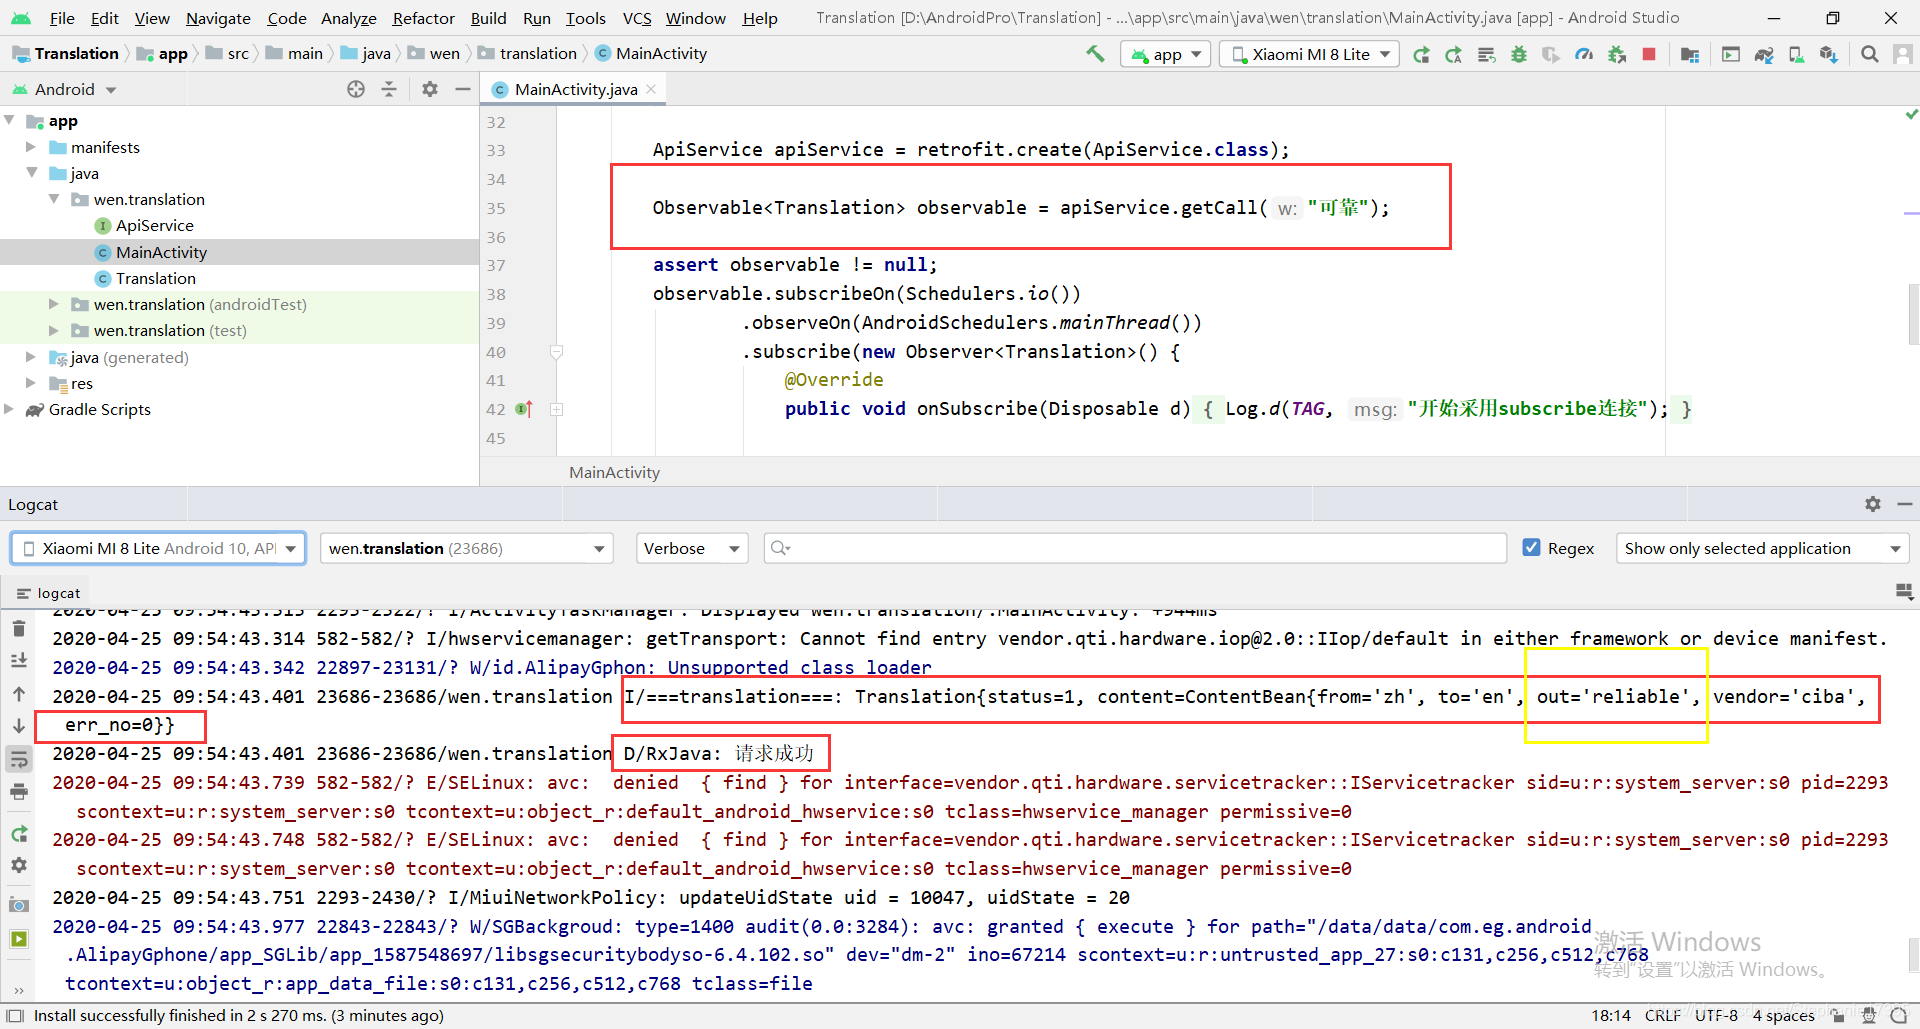The height and width of the screenshot is (1029, 1920).
Task: Click Select Opened File target icon
Action: pyautogui.click(x=356, y=89)
